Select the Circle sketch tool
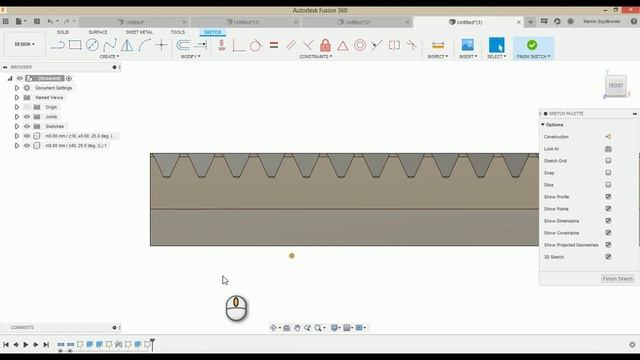The width and height of the screenshot is (640, 360). point(92,45)
